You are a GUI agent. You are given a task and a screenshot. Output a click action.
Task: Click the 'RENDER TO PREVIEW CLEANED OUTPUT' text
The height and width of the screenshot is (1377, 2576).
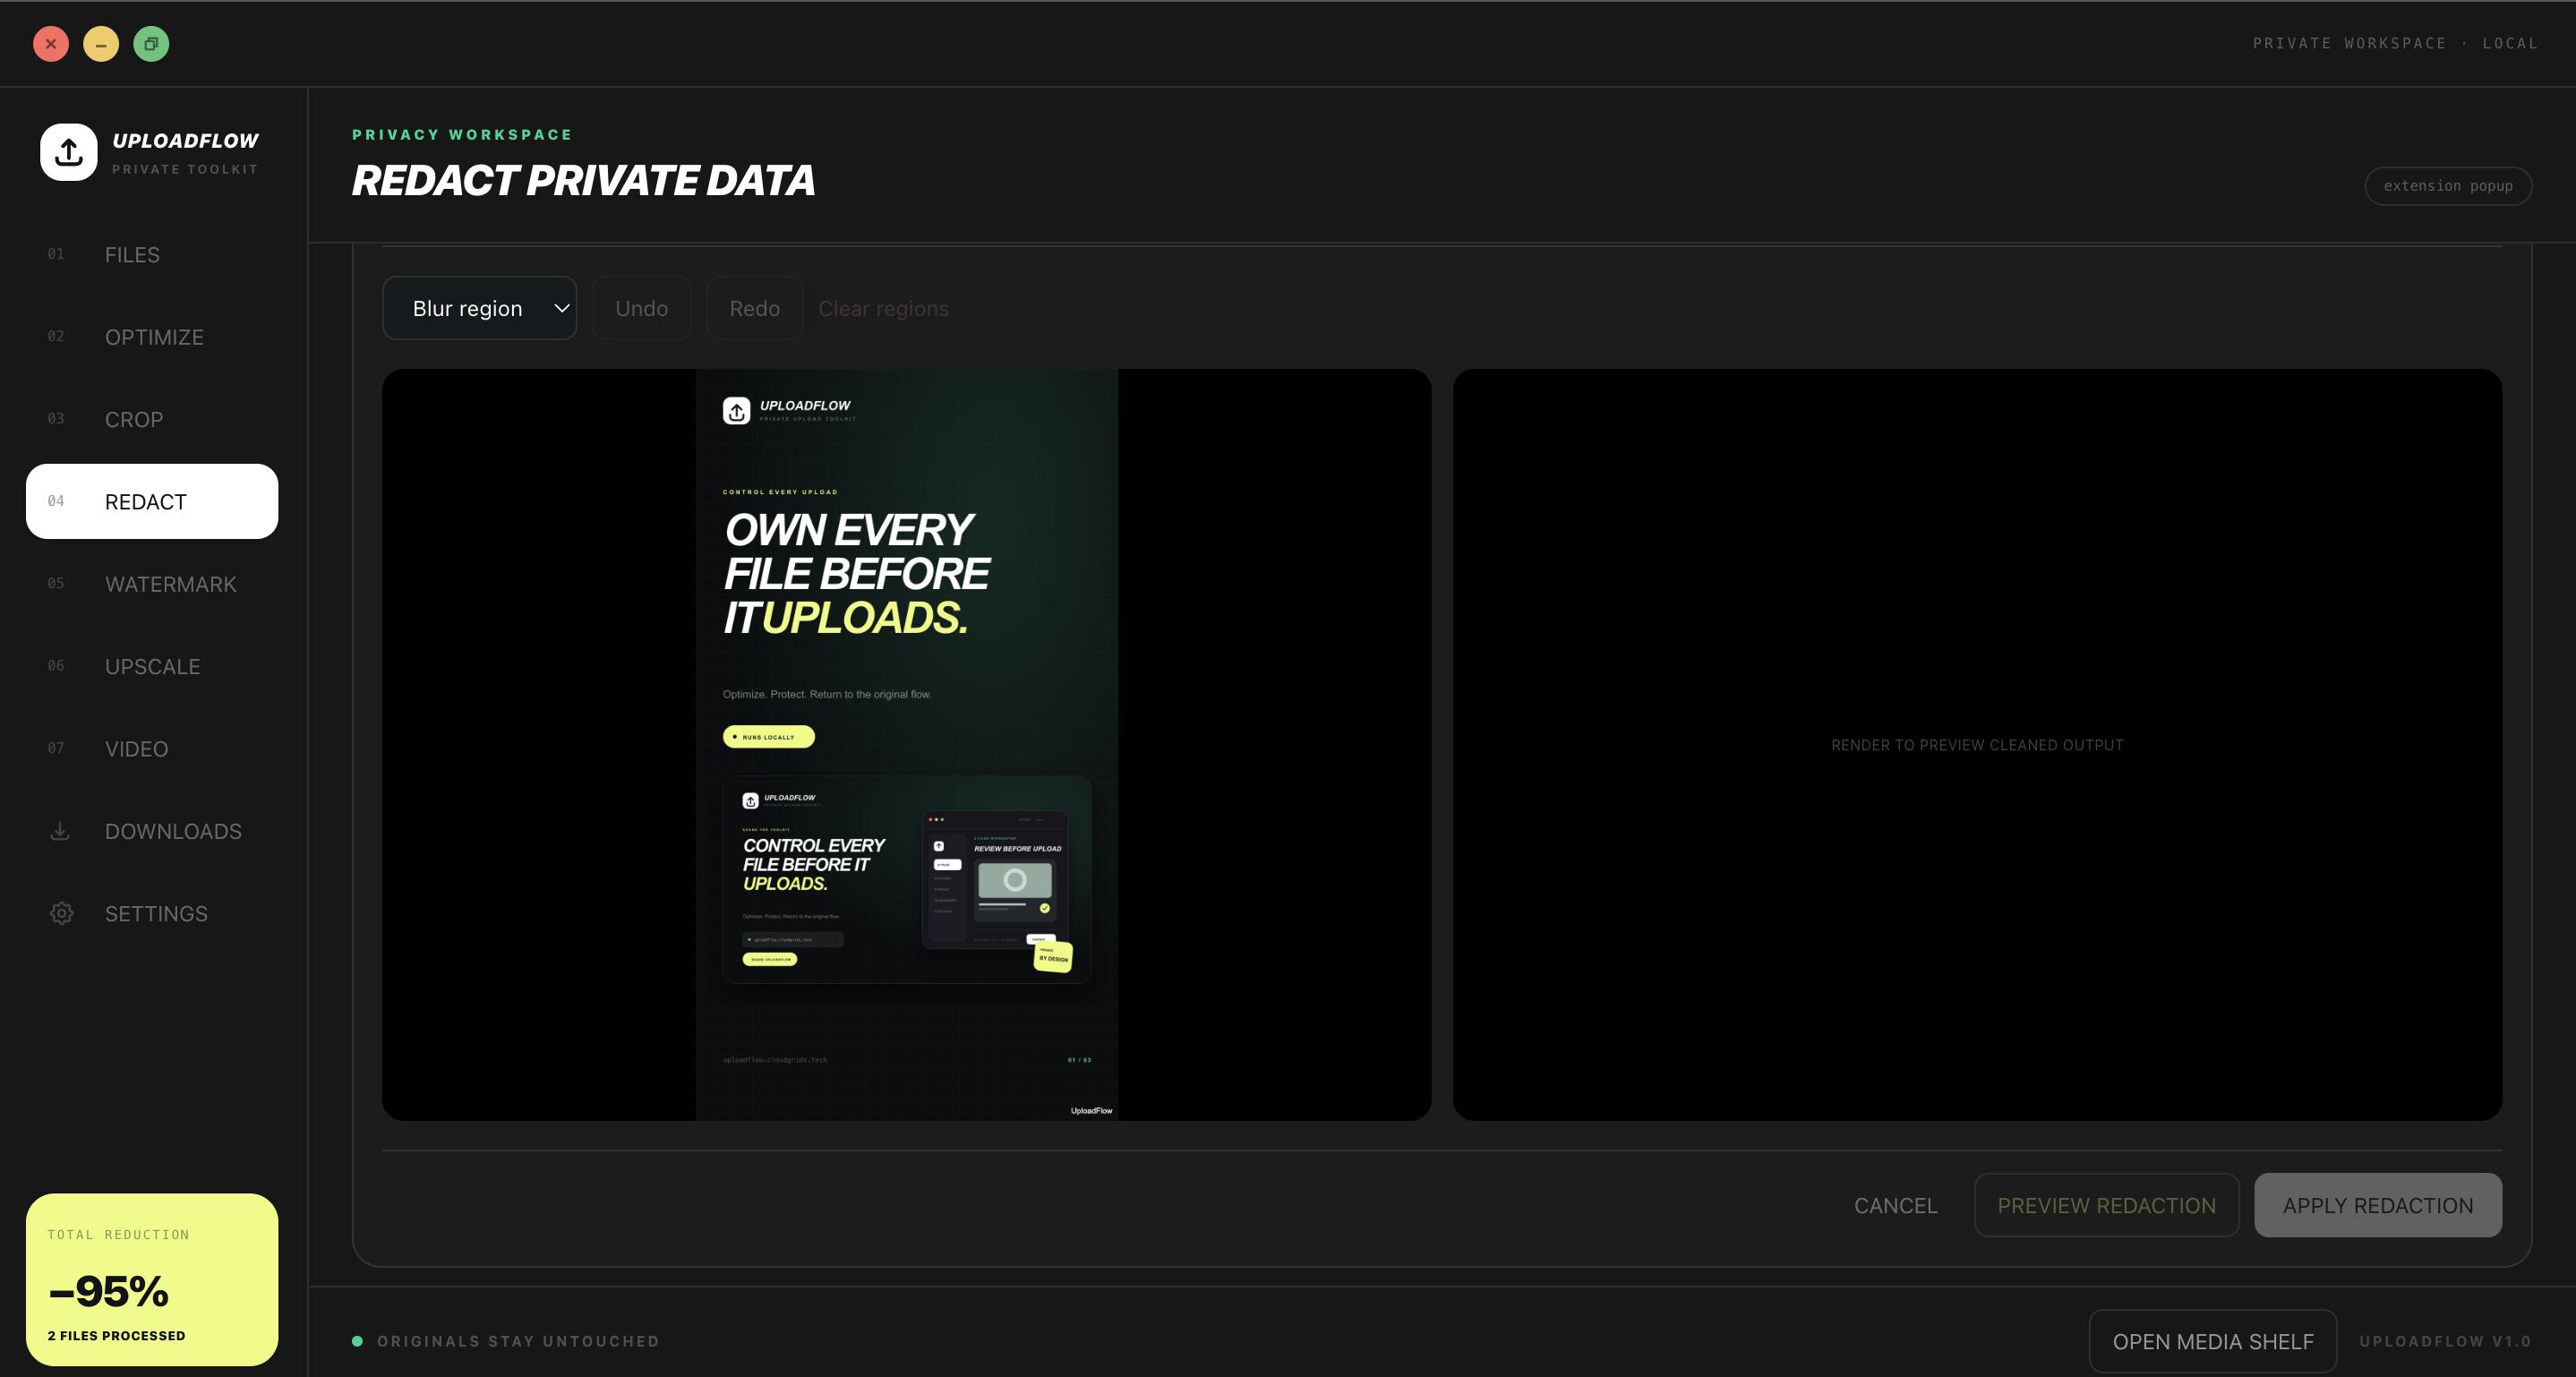pyautogui.click(x=1977, y=745)
